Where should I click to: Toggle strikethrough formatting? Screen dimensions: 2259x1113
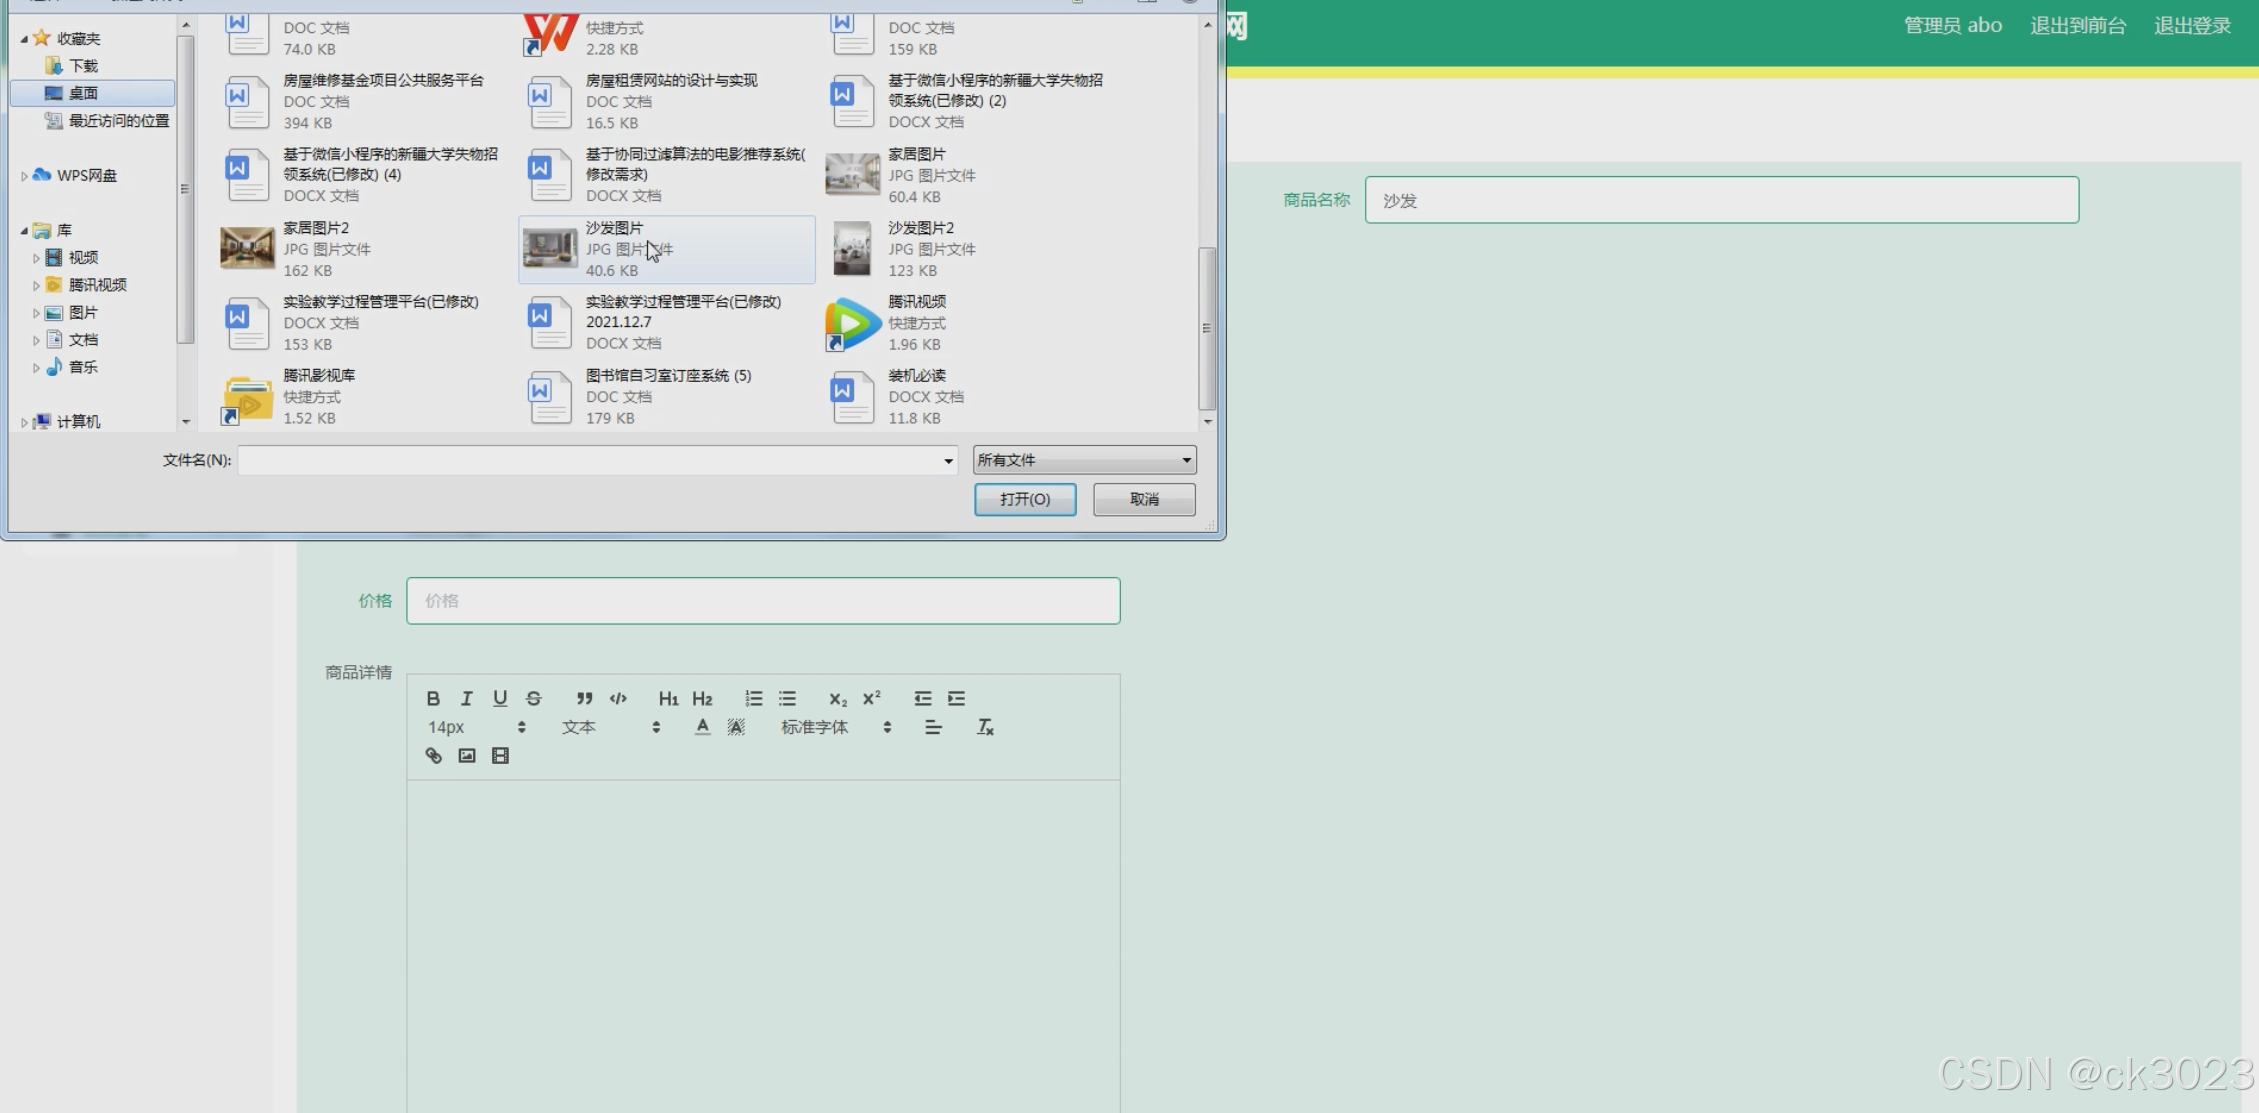(x=534, y=699)
